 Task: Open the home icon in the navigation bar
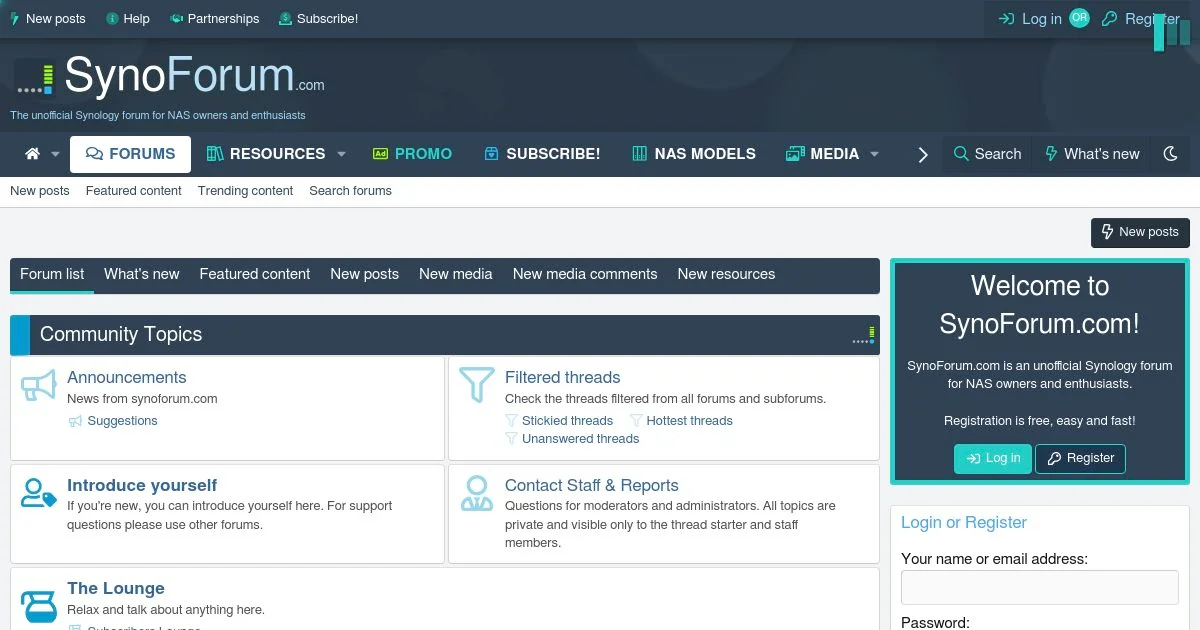32,154
